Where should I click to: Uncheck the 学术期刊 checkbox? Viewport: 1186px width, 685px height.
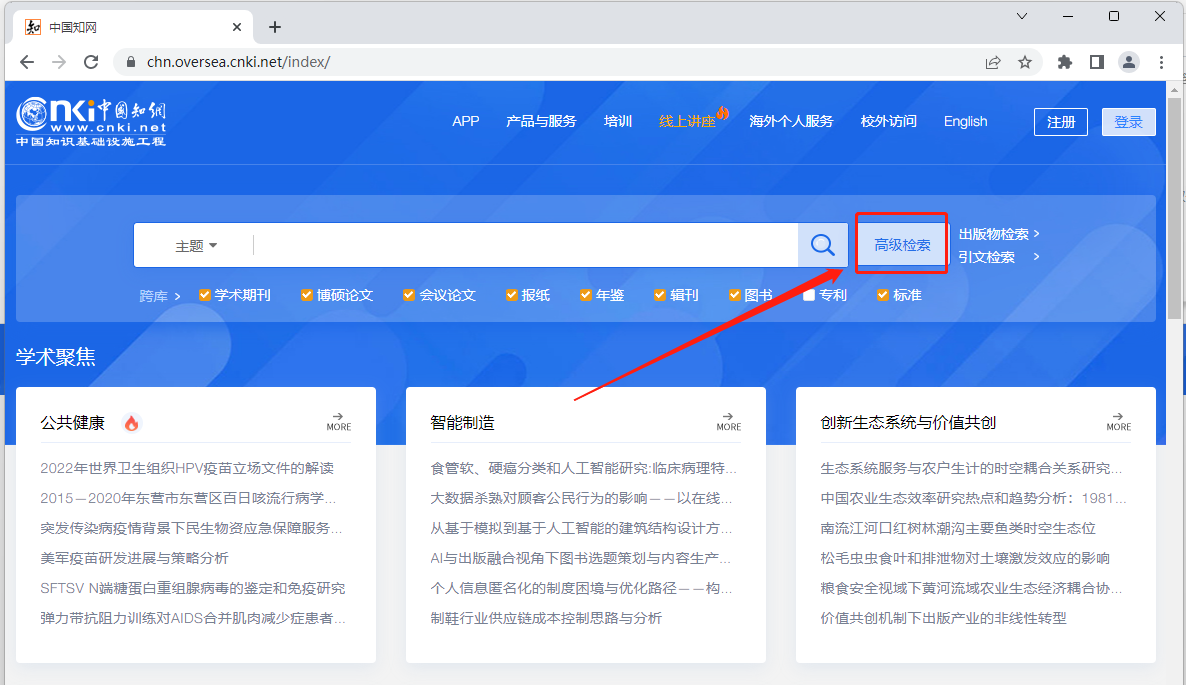pos(206,294)
